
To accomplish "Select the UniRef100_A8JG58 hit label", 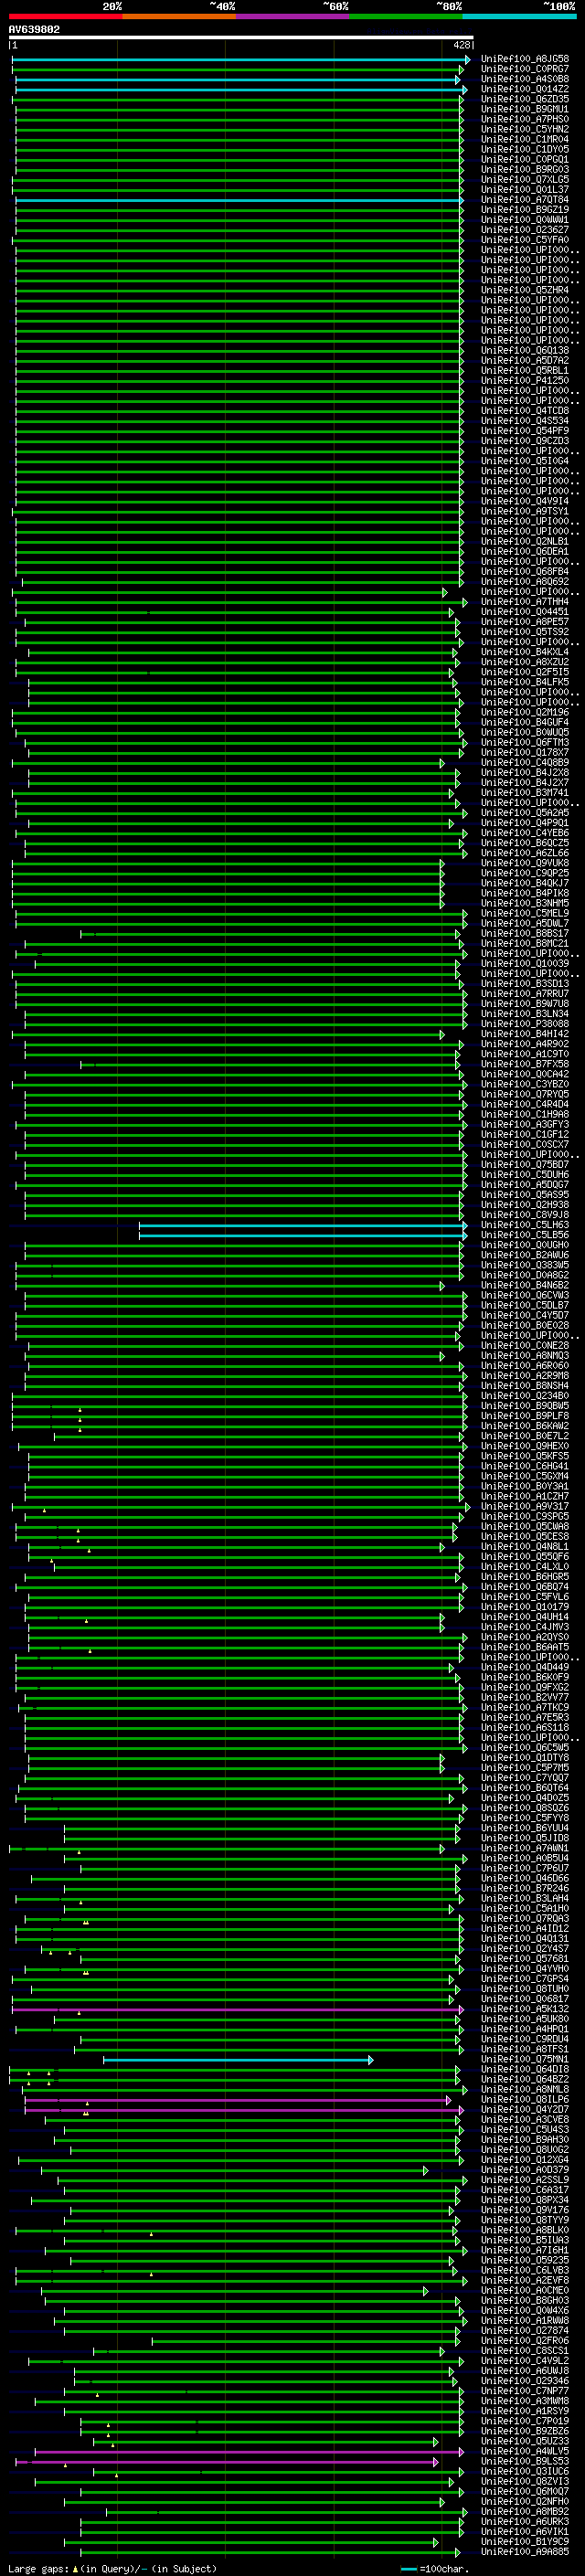I will pyautogui.click(x=525, y=59).
